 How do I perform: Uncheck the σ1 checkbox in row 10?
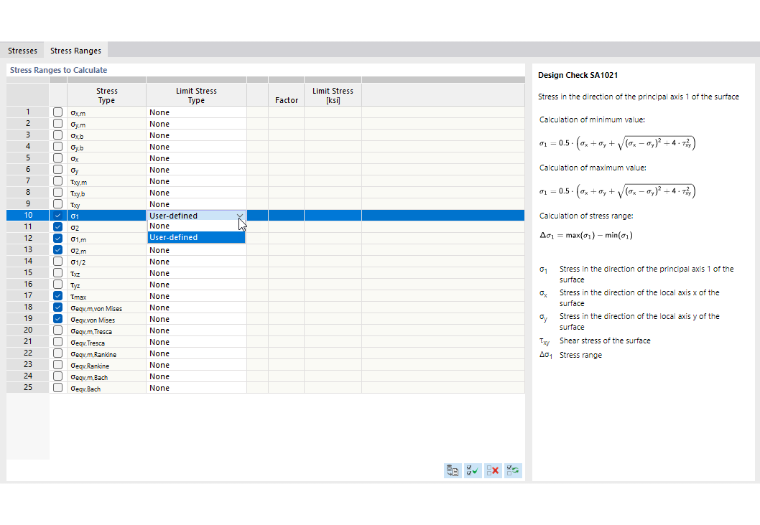pyautogui.click(x=58, y=215)
